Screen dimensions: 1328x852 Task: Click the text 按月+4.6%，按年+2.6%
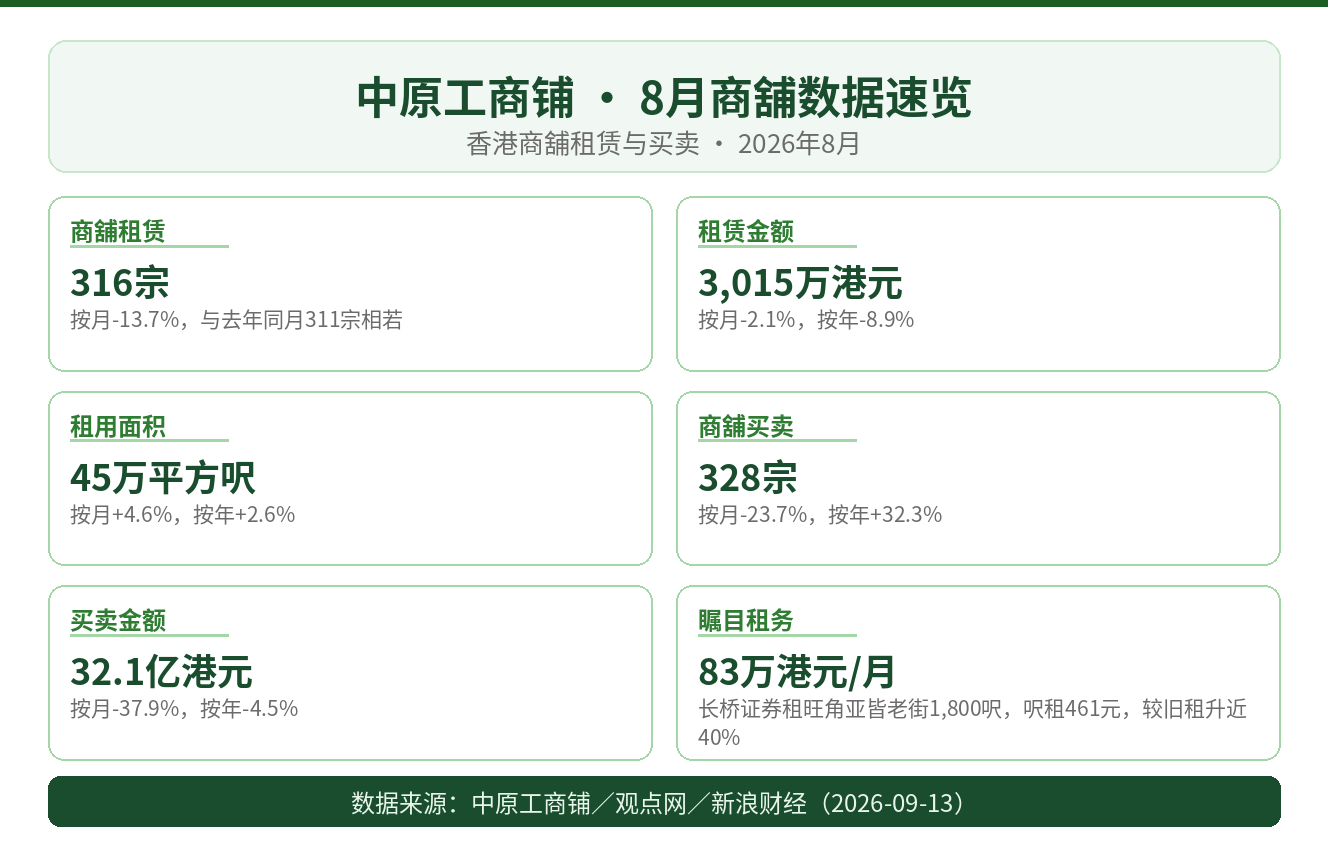[183, 515]
